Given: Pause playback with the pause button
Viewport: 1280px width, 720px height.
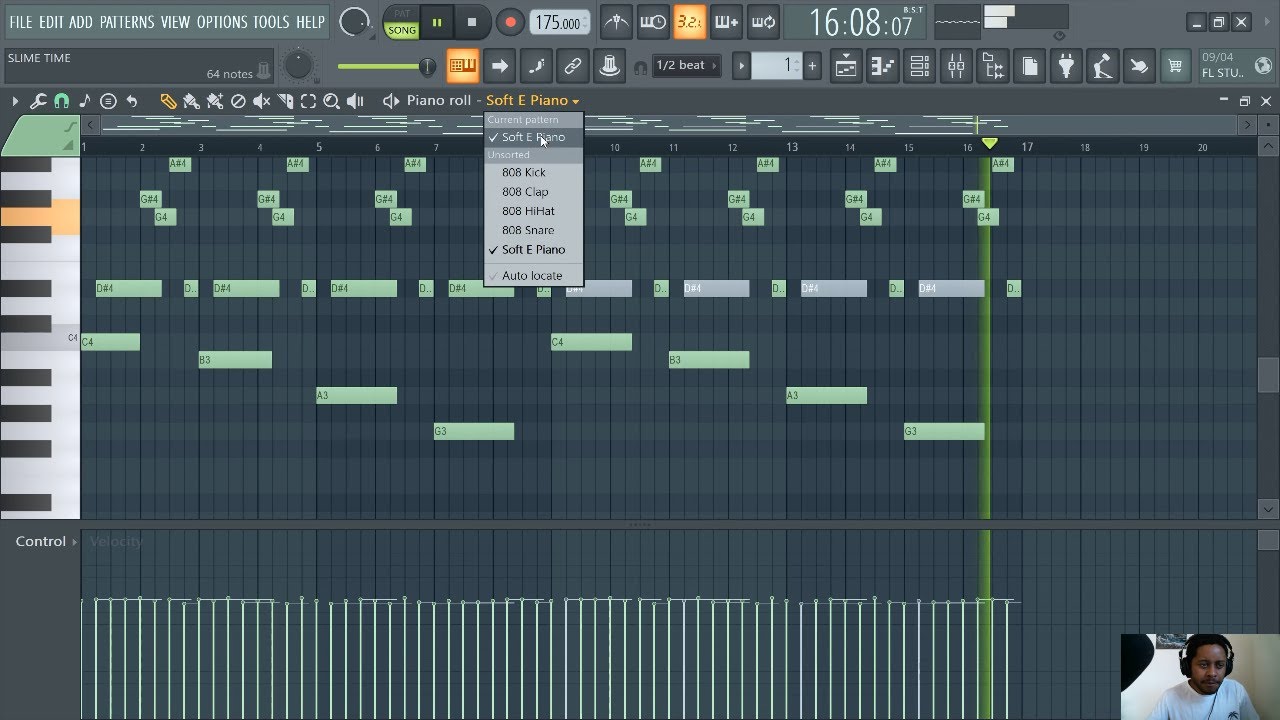Looking at the screenshot, I should [x=437, y=22].
